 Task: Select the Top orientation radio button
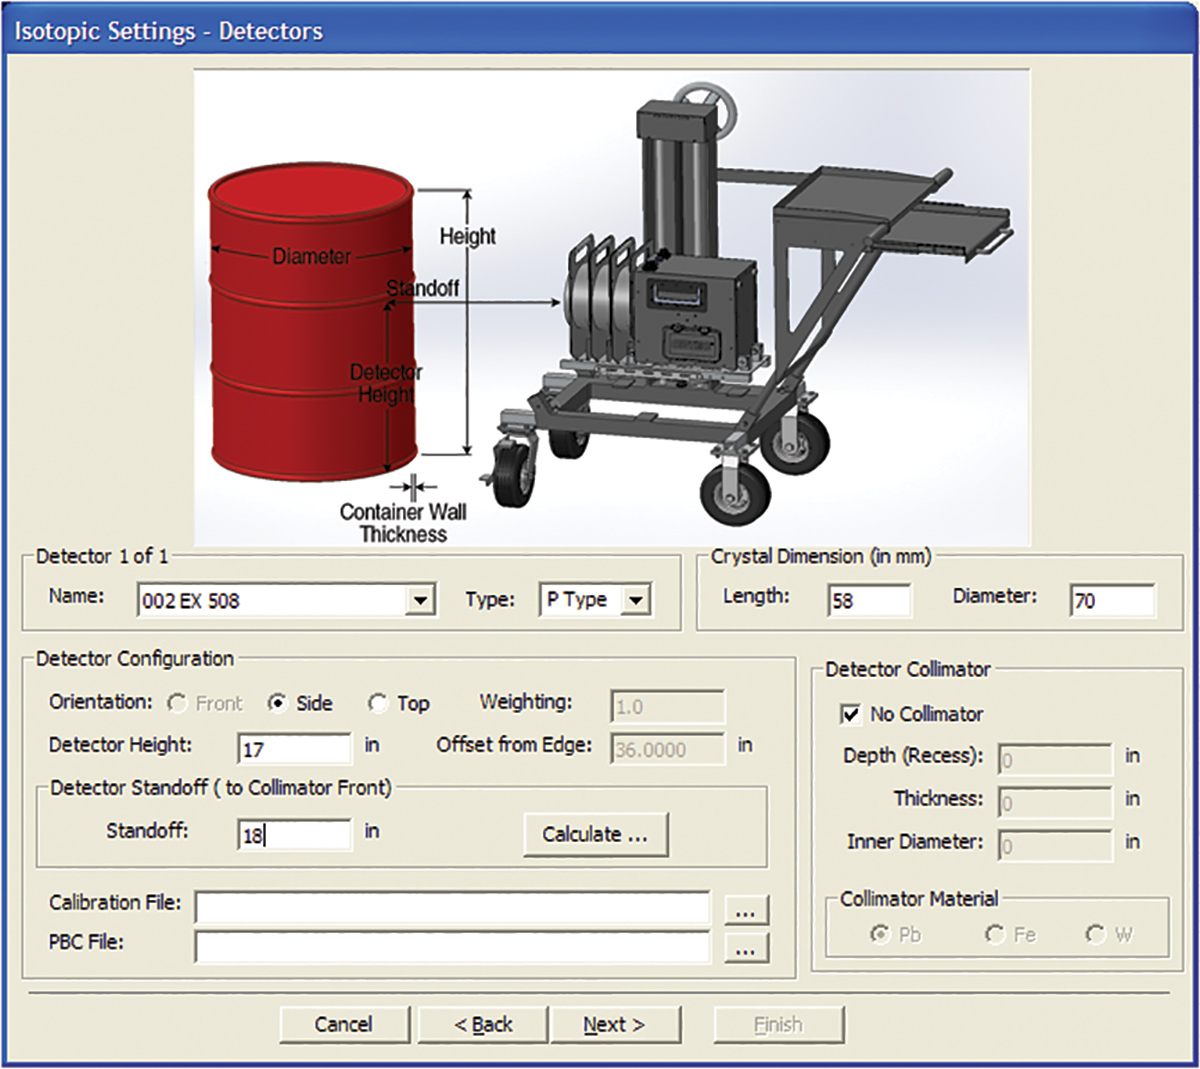378,704
